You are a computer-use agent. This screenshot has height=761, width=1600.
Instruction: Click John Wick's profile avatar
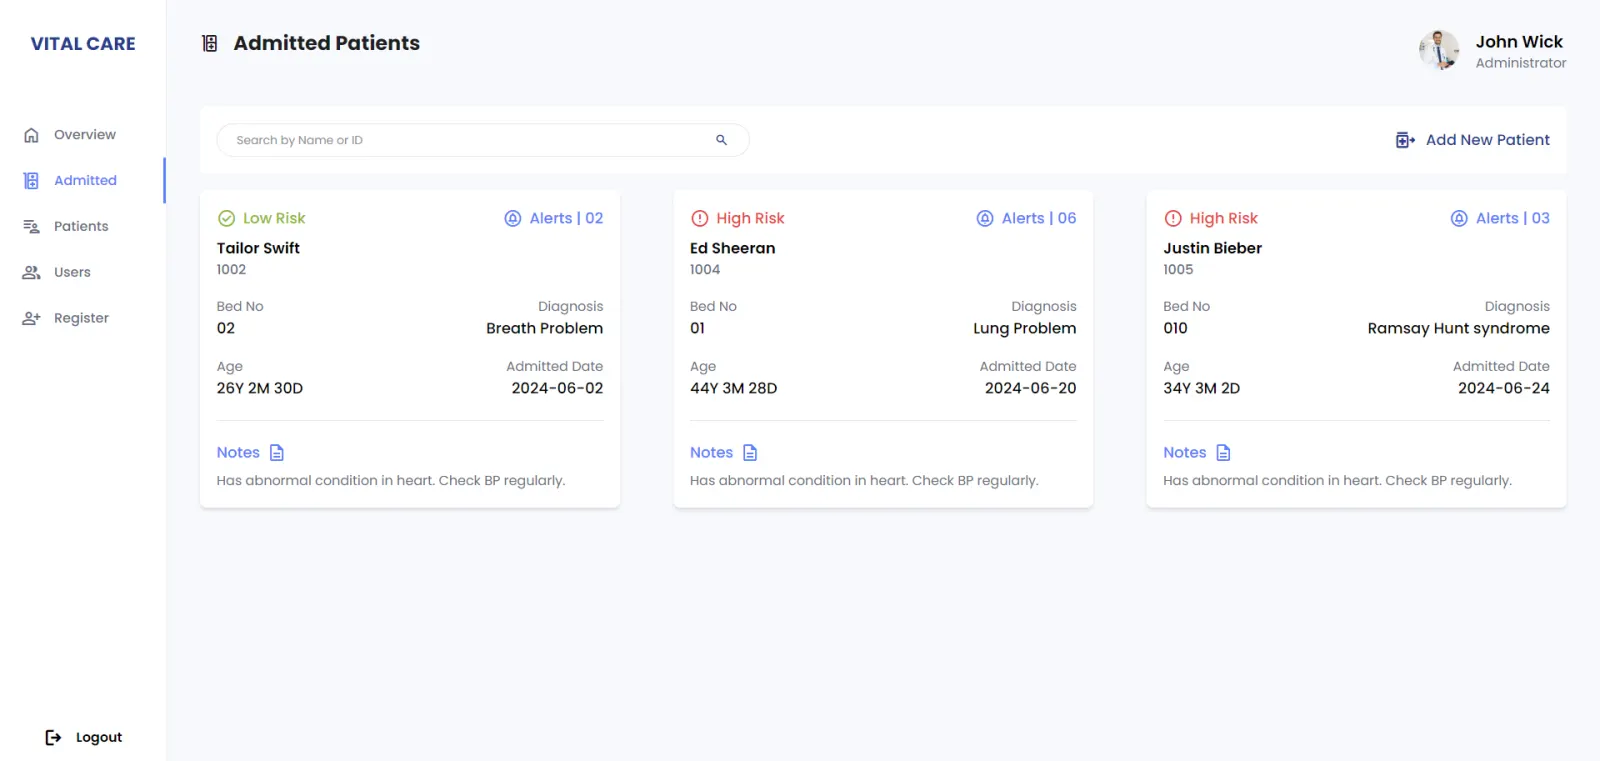click(x=1439, y=50)
